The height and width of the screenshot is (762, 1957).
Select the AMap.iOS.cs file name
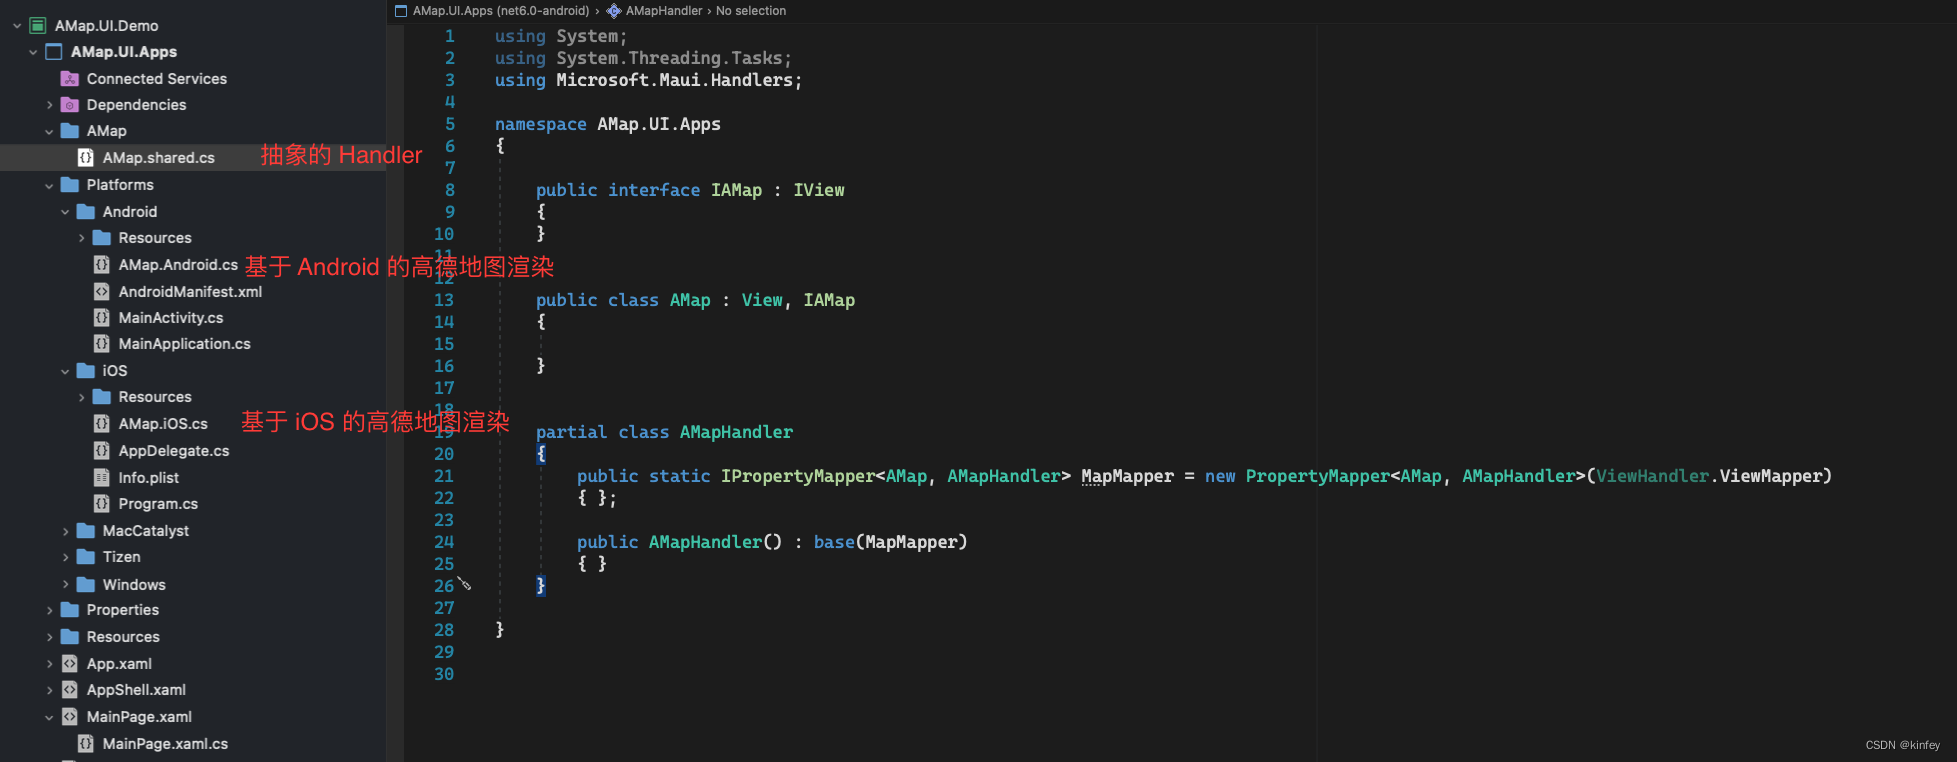(163, 424)
